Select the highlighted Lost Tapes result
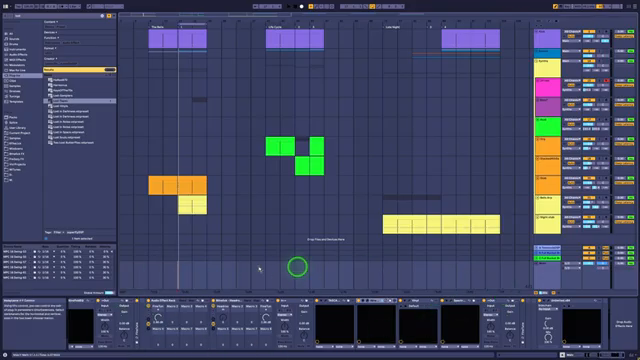 tap(80, 101)
